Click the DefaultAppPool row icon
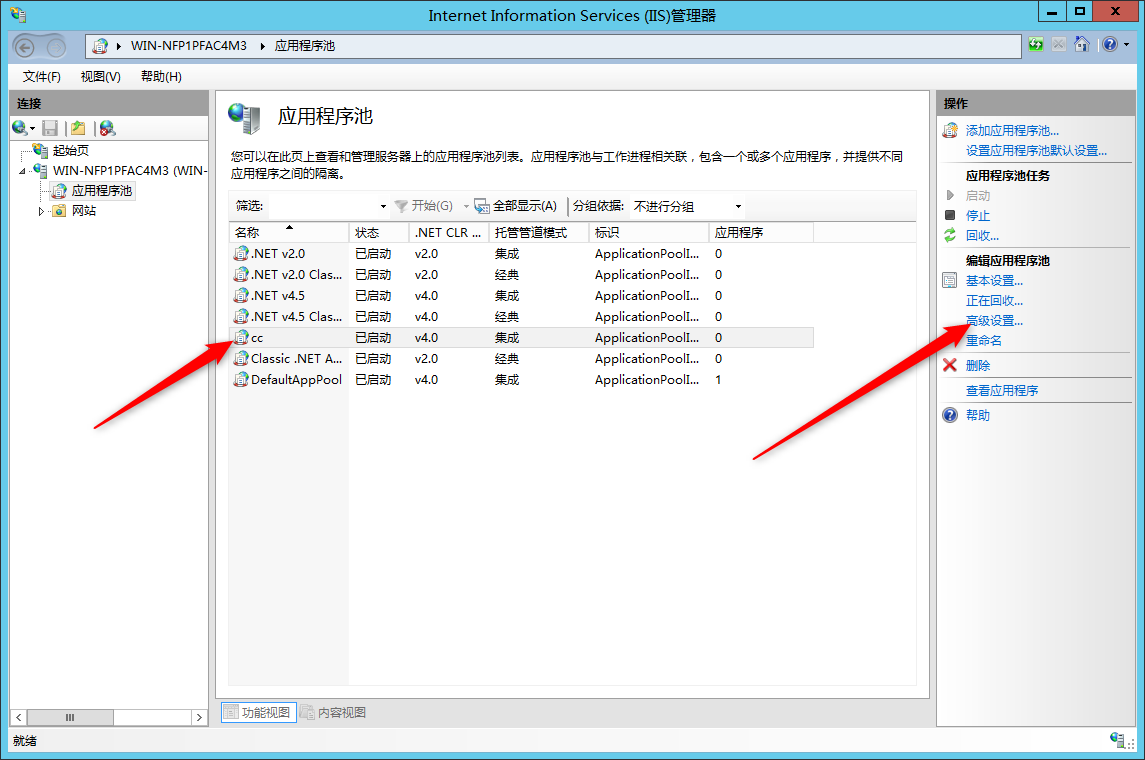The image size is (1145, 760). [241, 380]
